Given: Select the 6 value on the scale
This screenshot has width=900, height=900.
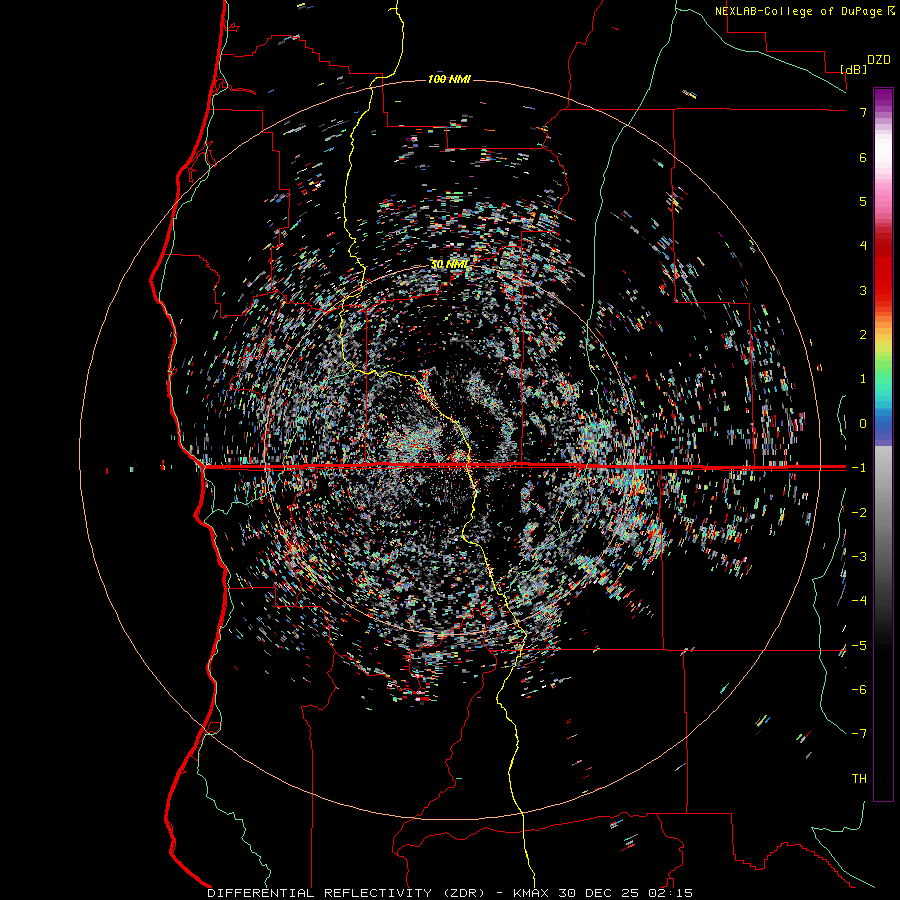Looking at the screenshot, I should [x=863, y=157].
